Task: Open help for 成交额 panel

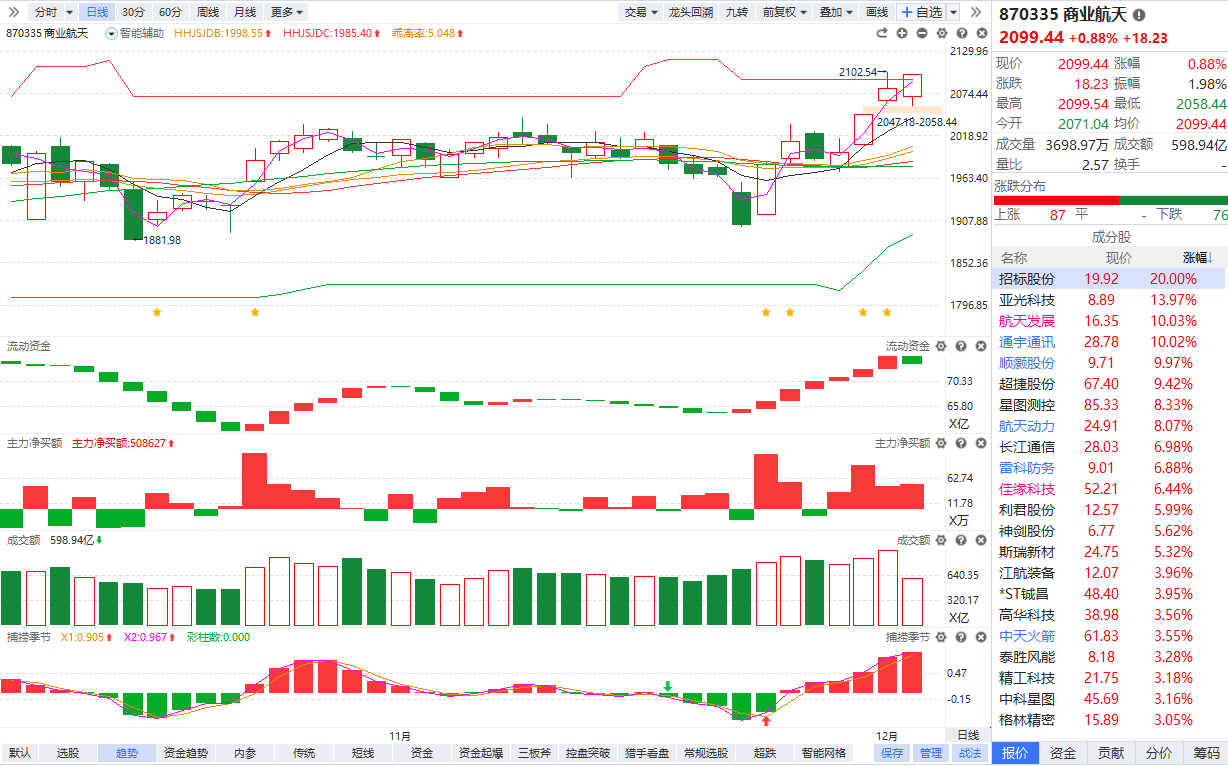Action: pyautogui.click(x=960, y=540)
